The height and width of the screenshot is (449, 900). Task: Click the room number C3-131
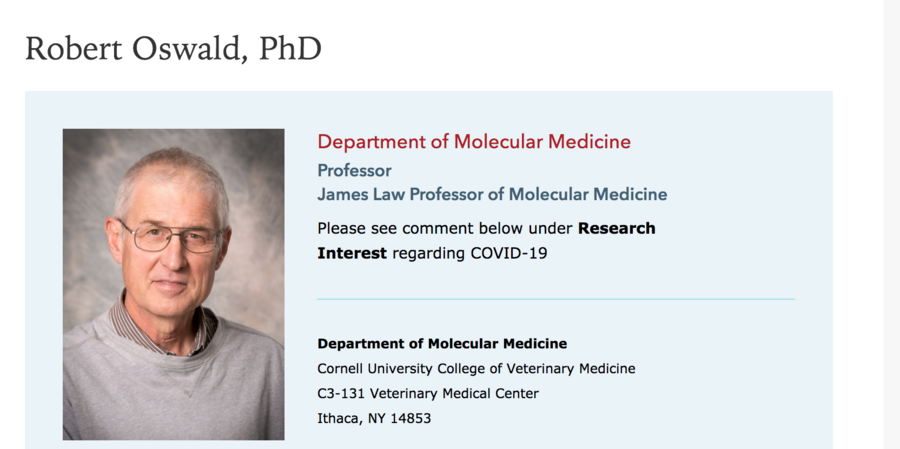pyautogui.click(x=342, y=393)
